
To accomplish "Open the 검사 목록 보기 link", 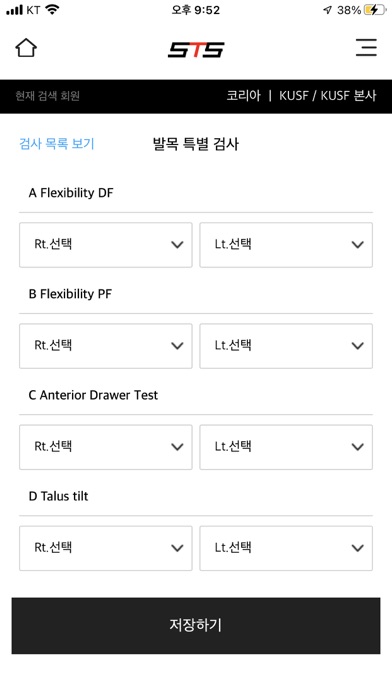I will click(57, 144).
